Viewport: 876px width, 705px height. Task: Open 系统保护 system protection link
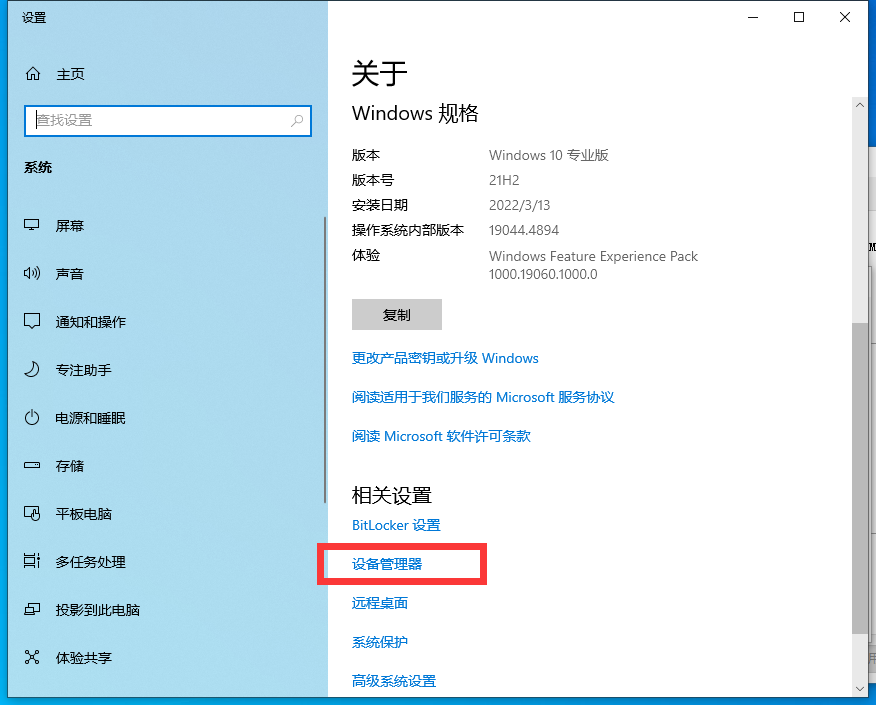point(380,642)
